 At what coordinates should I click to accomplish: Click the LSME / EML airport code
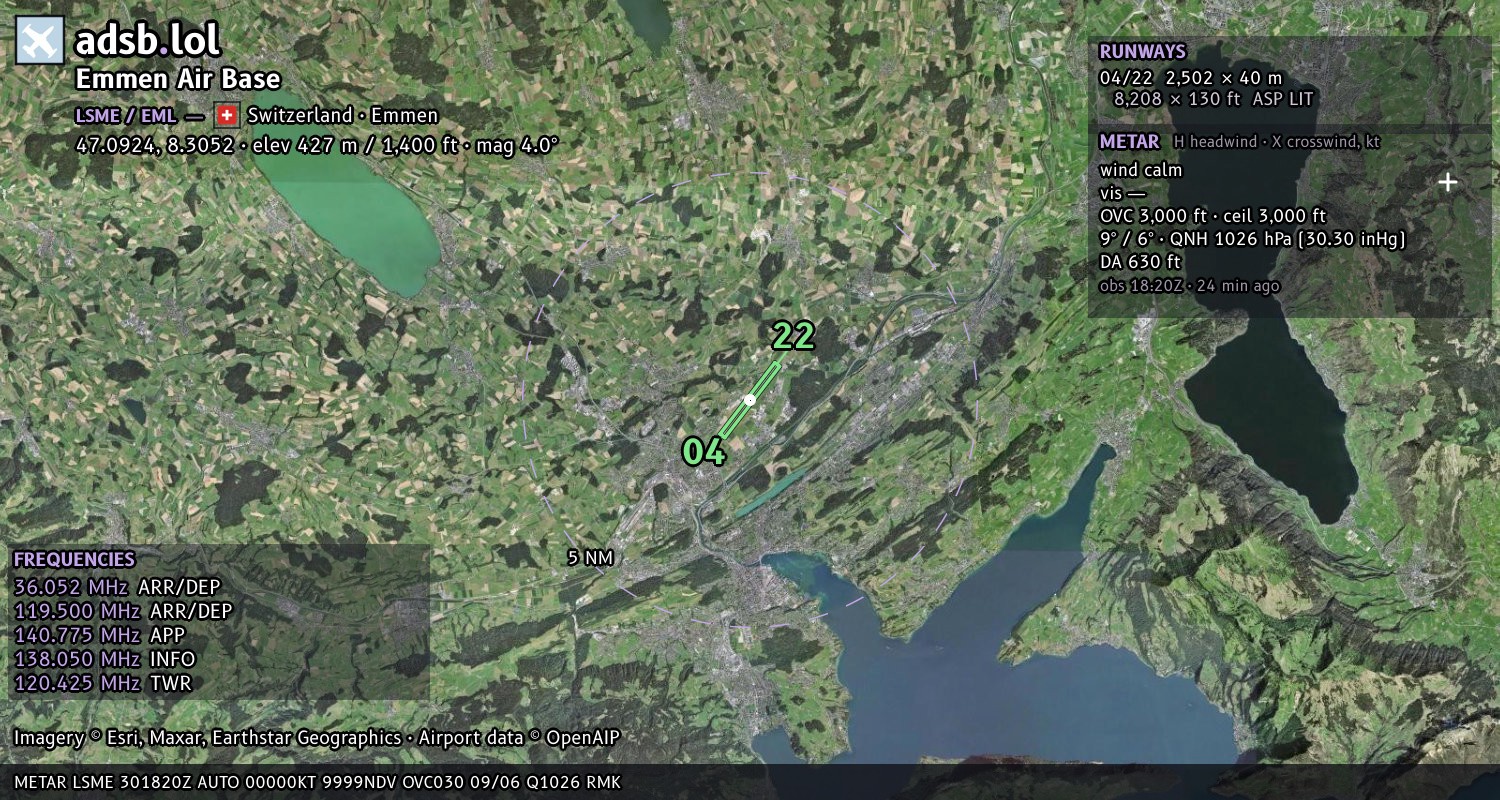point(125,115)
